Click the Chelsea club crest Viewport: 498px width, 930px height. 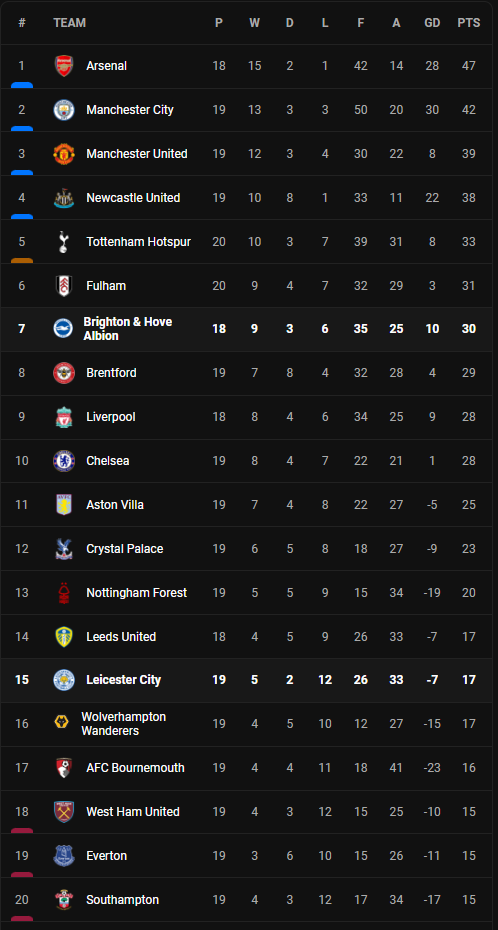pos(63,461)
